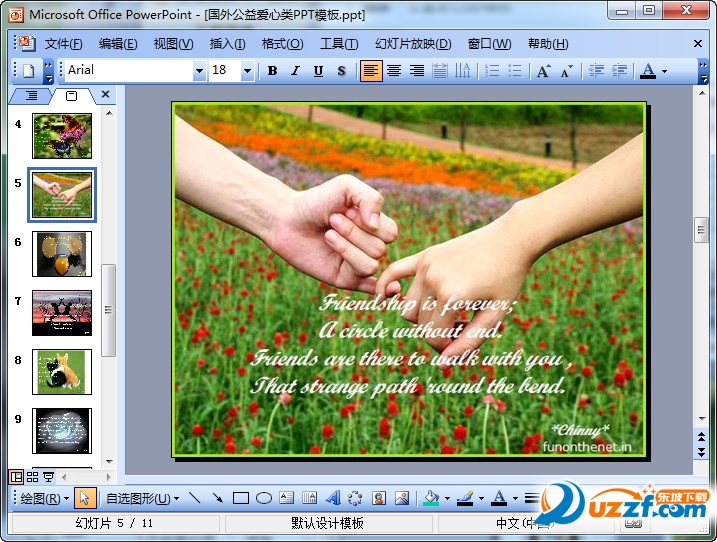717x542 pixels.
Task: Toggle underline formatting
Action: tap(318, 71)
